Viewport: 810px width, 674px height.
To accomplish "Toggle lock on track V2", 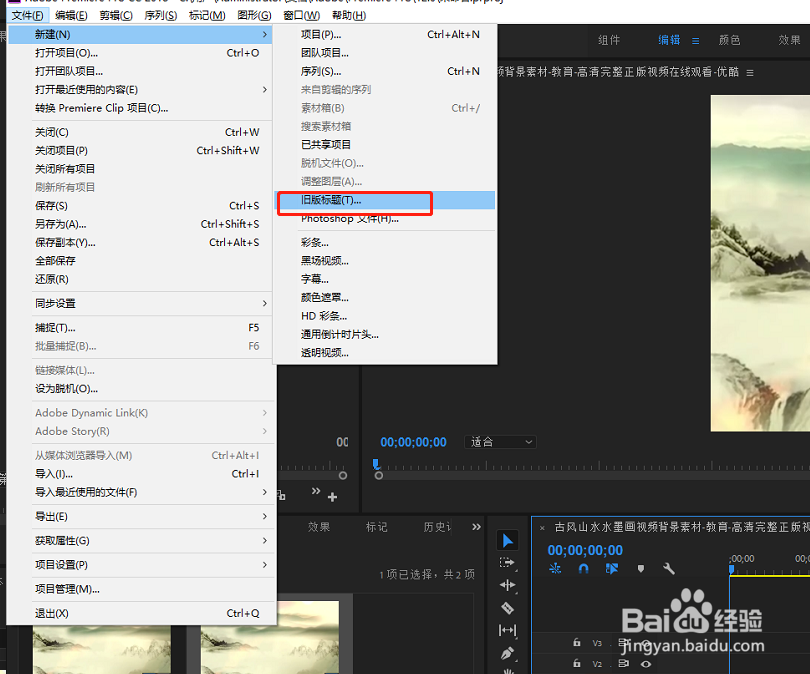I will point(577,663).
